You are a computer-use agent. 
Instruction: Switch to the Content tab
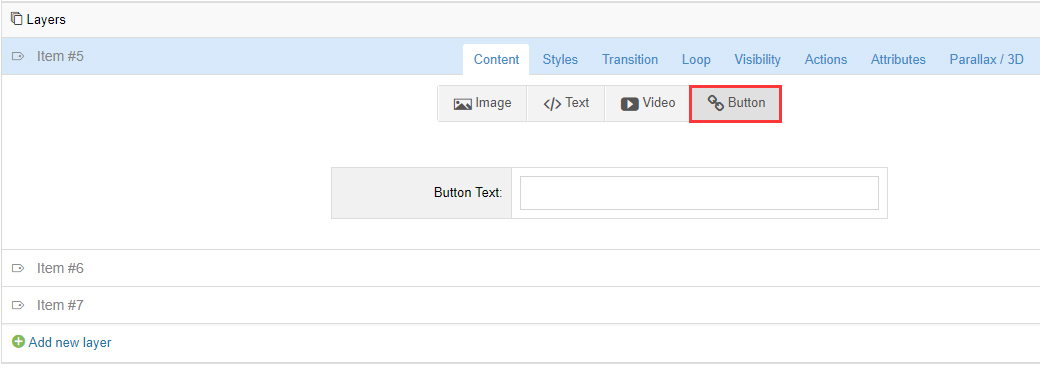click(x=496, y=60)
